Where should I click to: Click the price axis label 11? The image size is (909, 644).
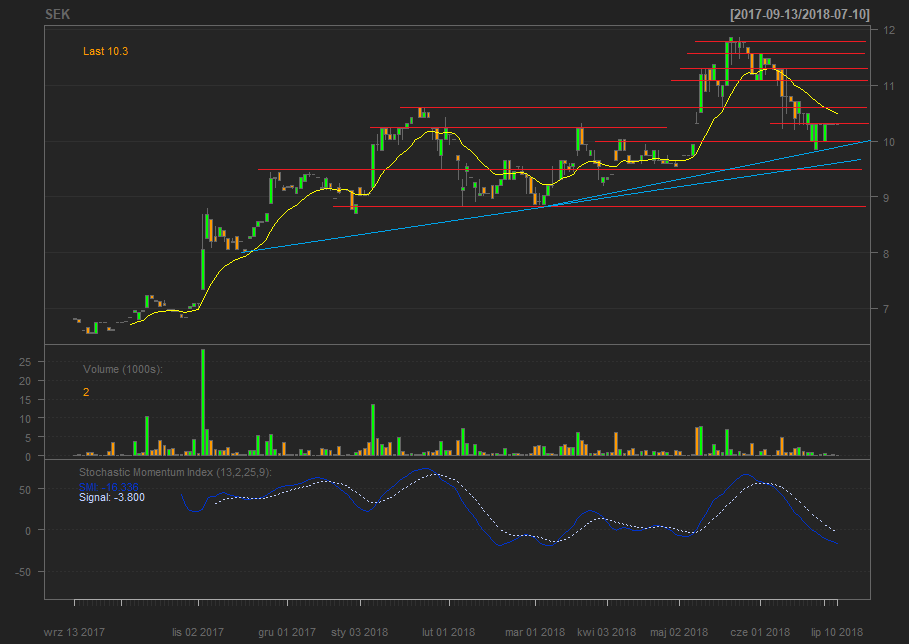pyautogui.click(x=889, y=86)
